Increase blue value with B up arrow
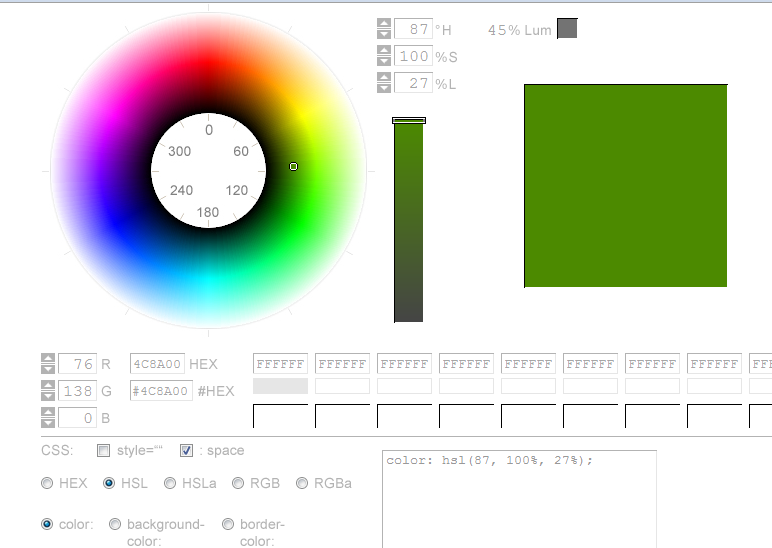772x548 pixels. click(x=48, y=412)
